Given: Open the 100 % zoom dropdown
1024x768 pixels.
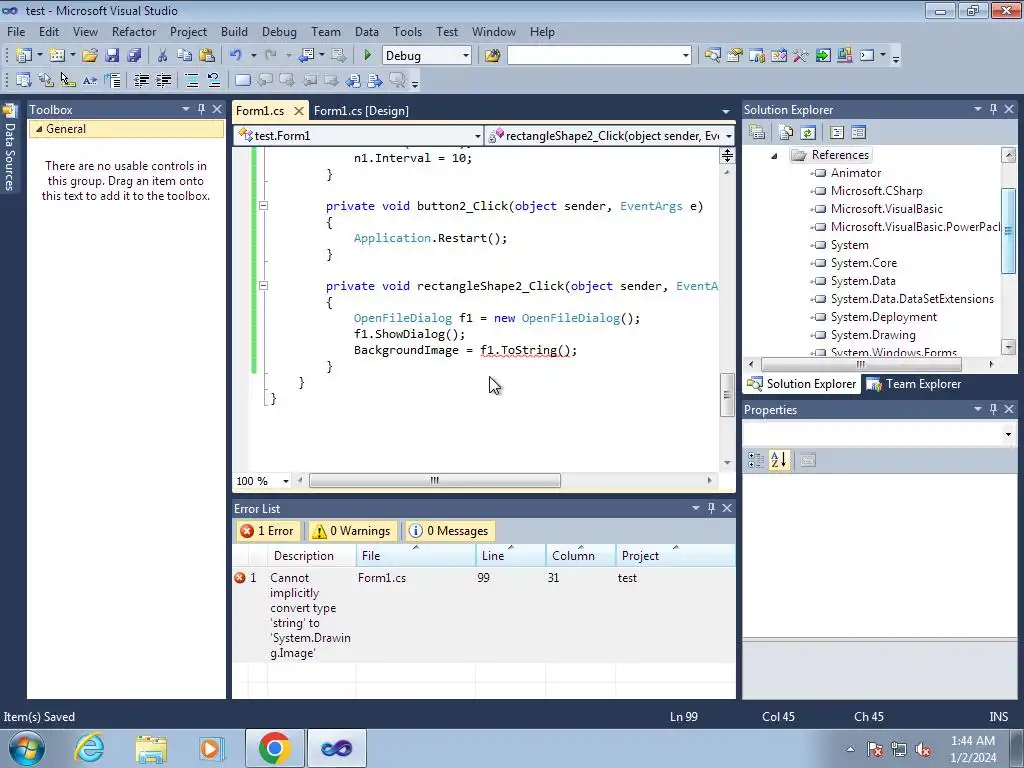Looking at the screenshot, I should pos(285,481).
